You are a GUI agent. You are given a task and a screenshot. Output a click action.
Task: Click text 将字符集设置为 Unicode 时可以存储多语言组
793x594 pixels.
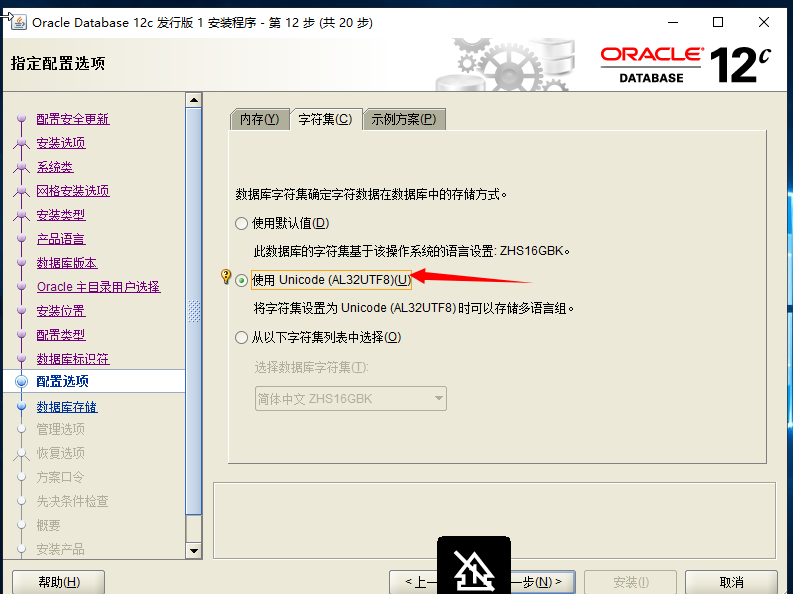[x=414, y=308]
